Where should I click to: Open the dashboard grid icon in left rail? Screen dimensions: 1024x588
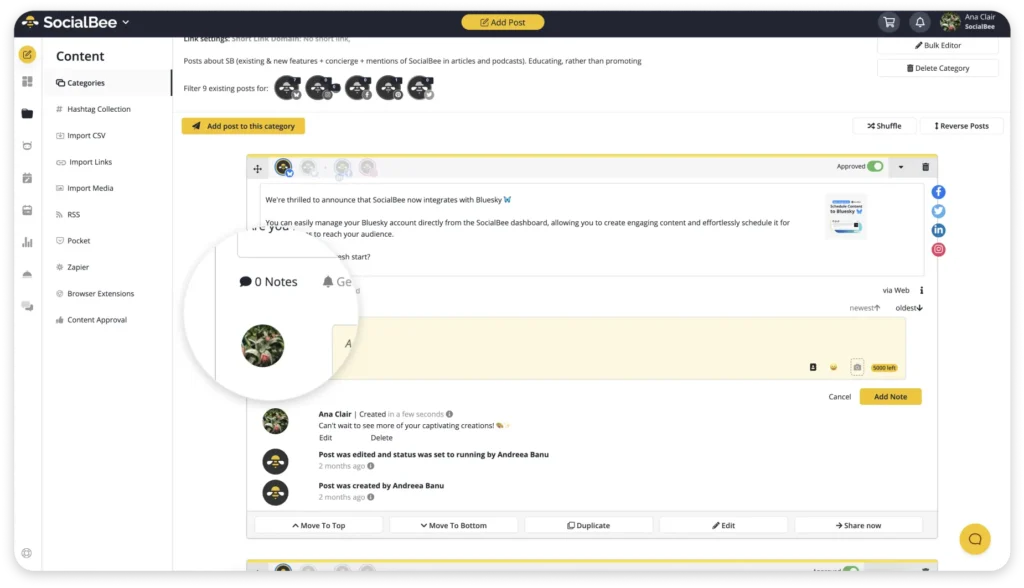tap(27, 82)
